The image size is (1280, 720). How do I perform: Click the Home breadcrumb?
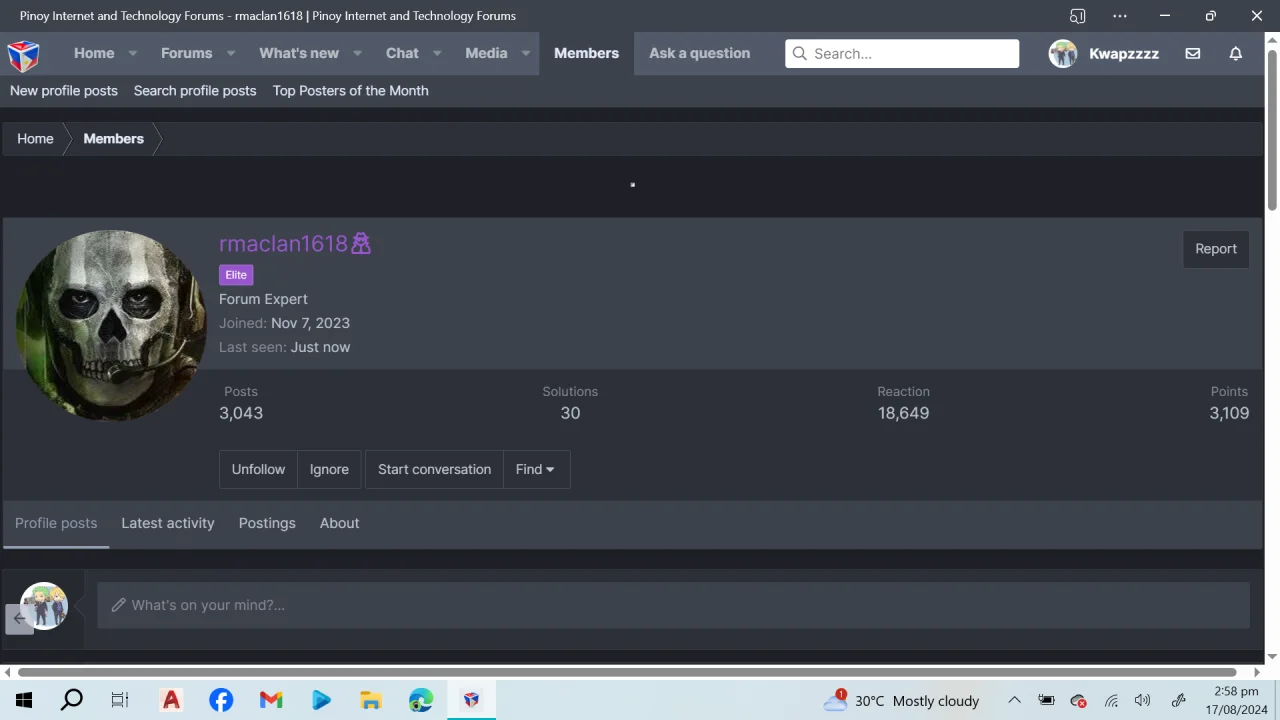35,139
